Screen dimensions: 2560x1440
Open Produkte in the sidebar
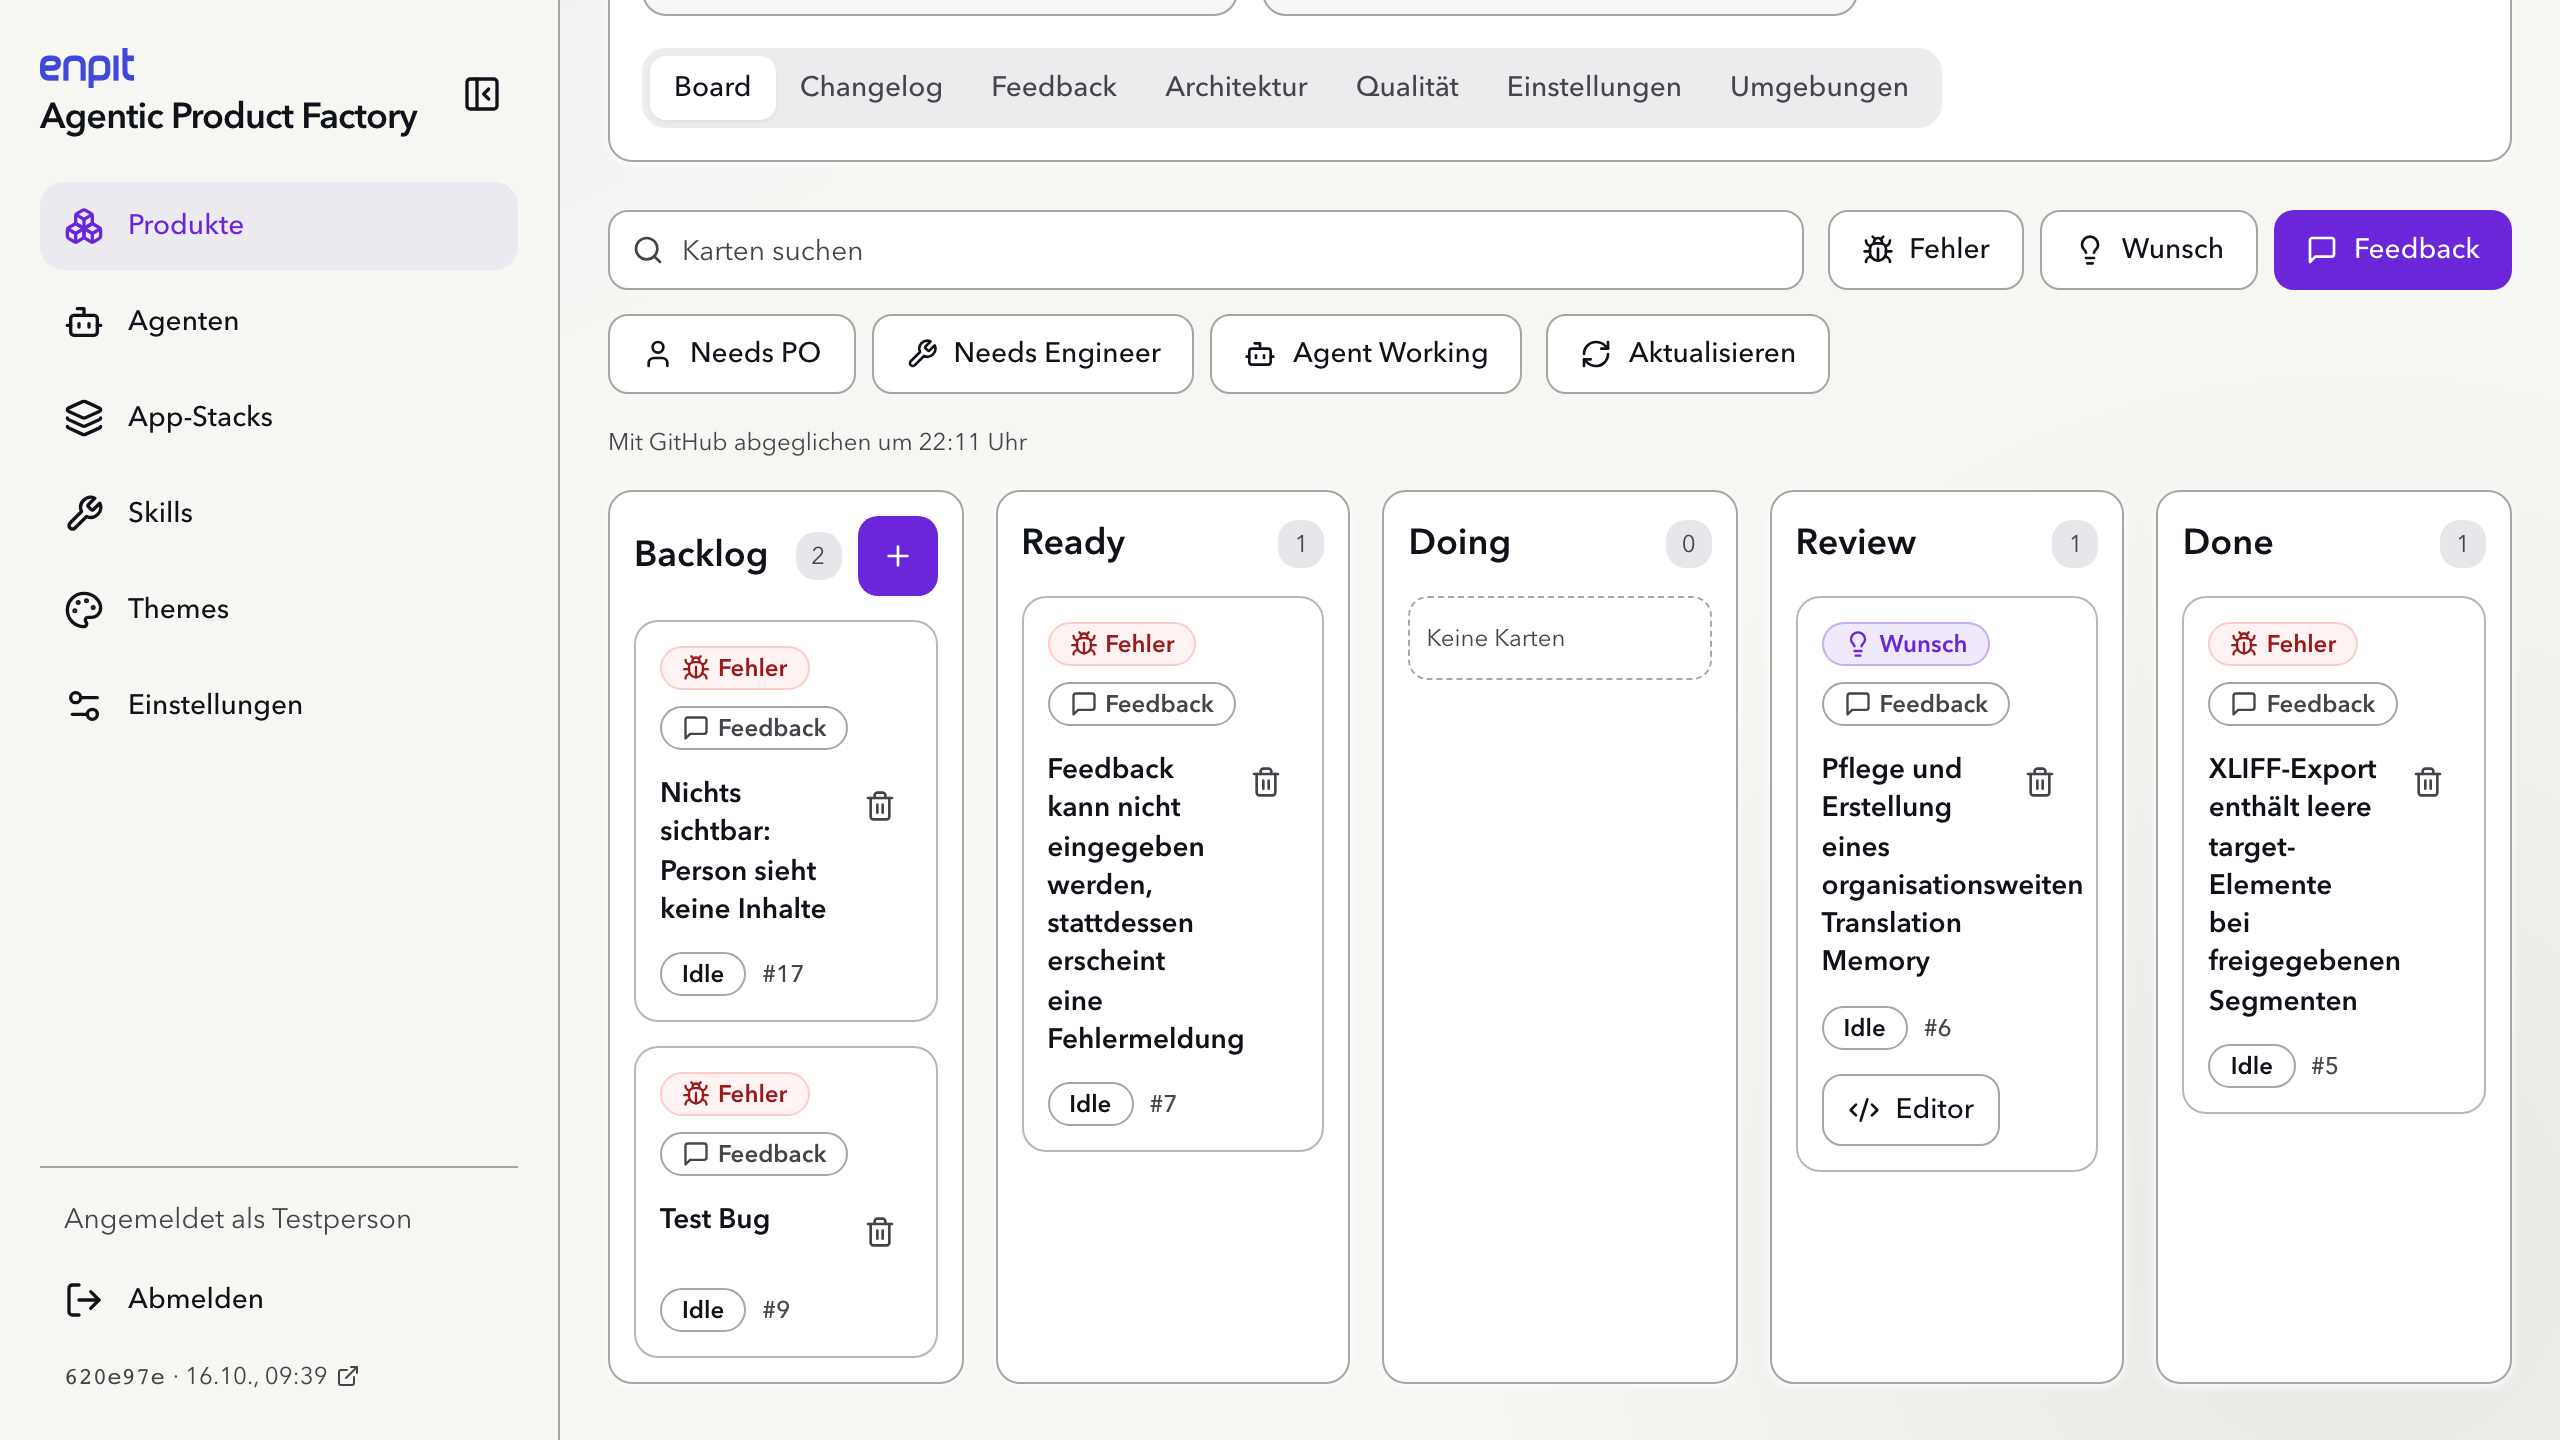pos(279,225)
